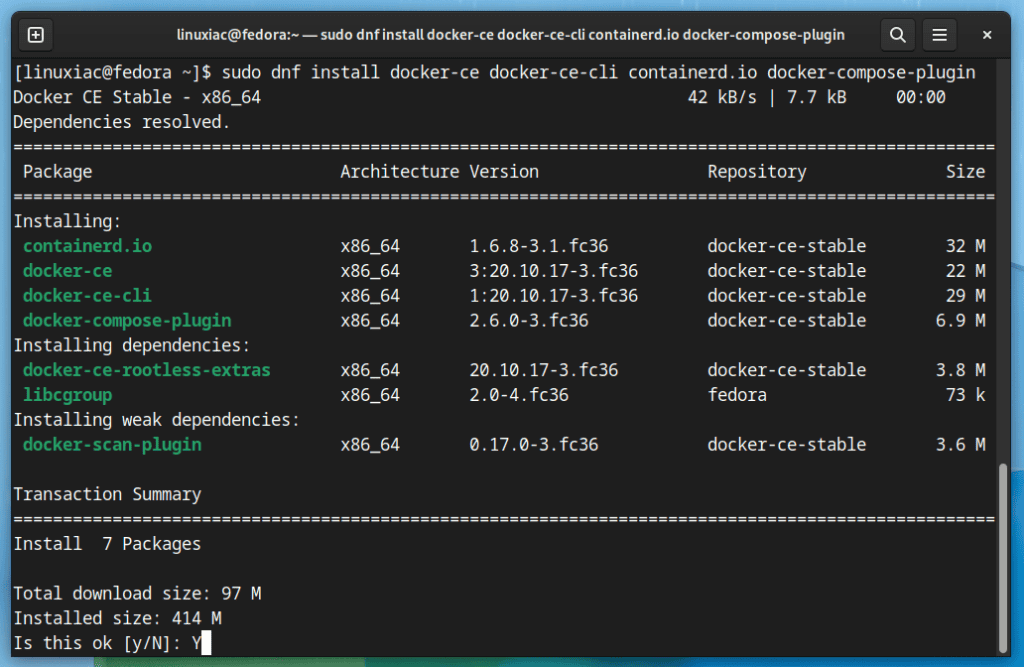Click docker-ce-stable repository in containerd.io row
1024x667 pixels.
click(x=787, y=246)
